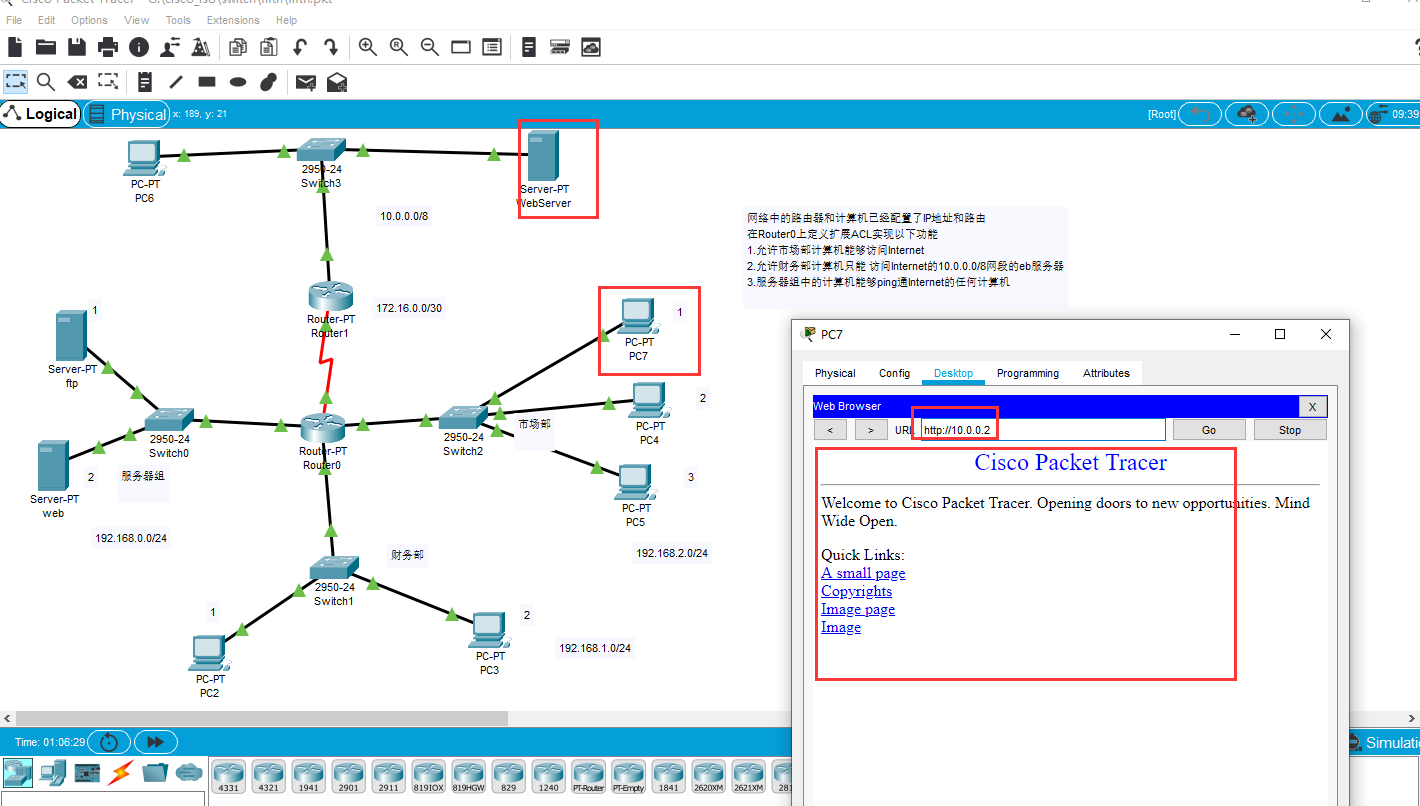This screenshot has width=1420, height=806.
Task: Open the Physical tab in PC7 window
Action: click(835, 373)
